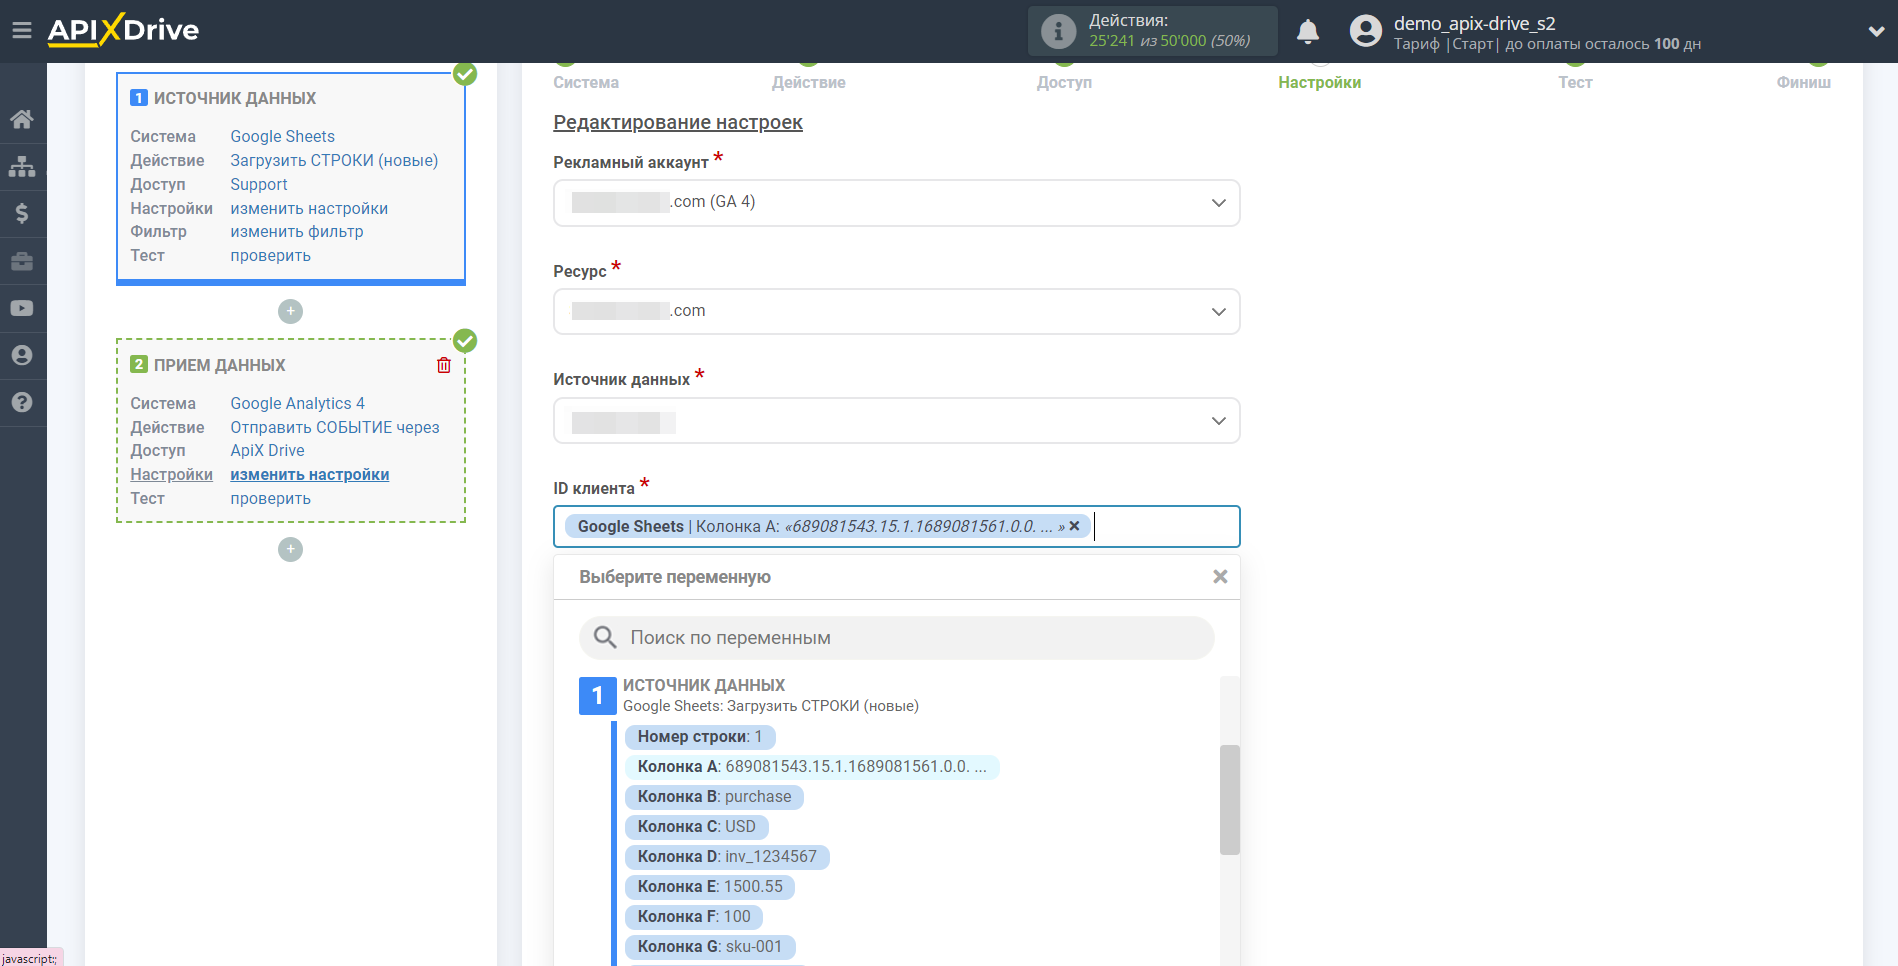Open the billing dollar sidebar icon
This screenshot has width=1898, height=966.
click(x=22, y=213)
